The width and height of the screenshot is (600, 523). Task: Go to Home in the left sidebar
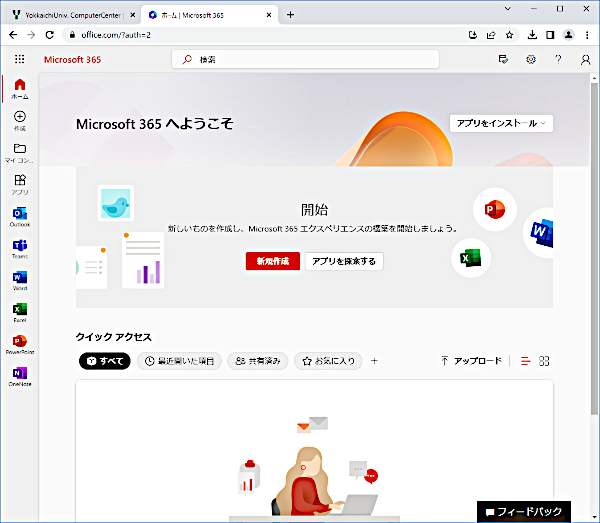coord(20,89)
